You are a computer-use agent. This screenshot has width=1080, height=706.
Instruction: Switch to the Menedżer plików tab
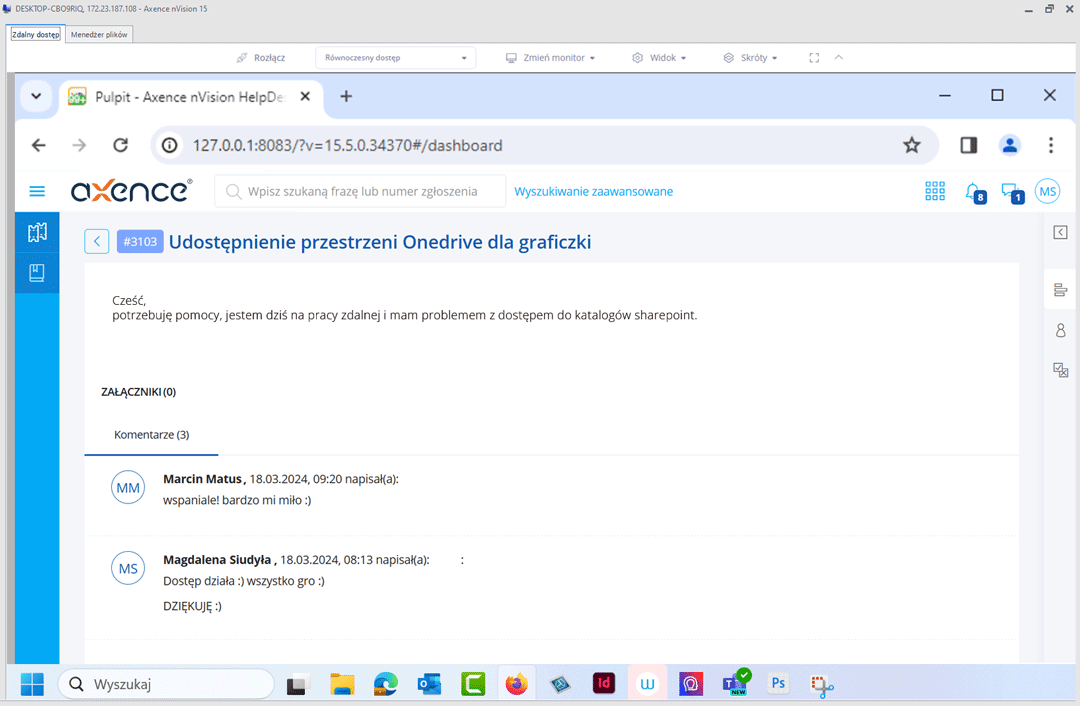click(99, 33)
